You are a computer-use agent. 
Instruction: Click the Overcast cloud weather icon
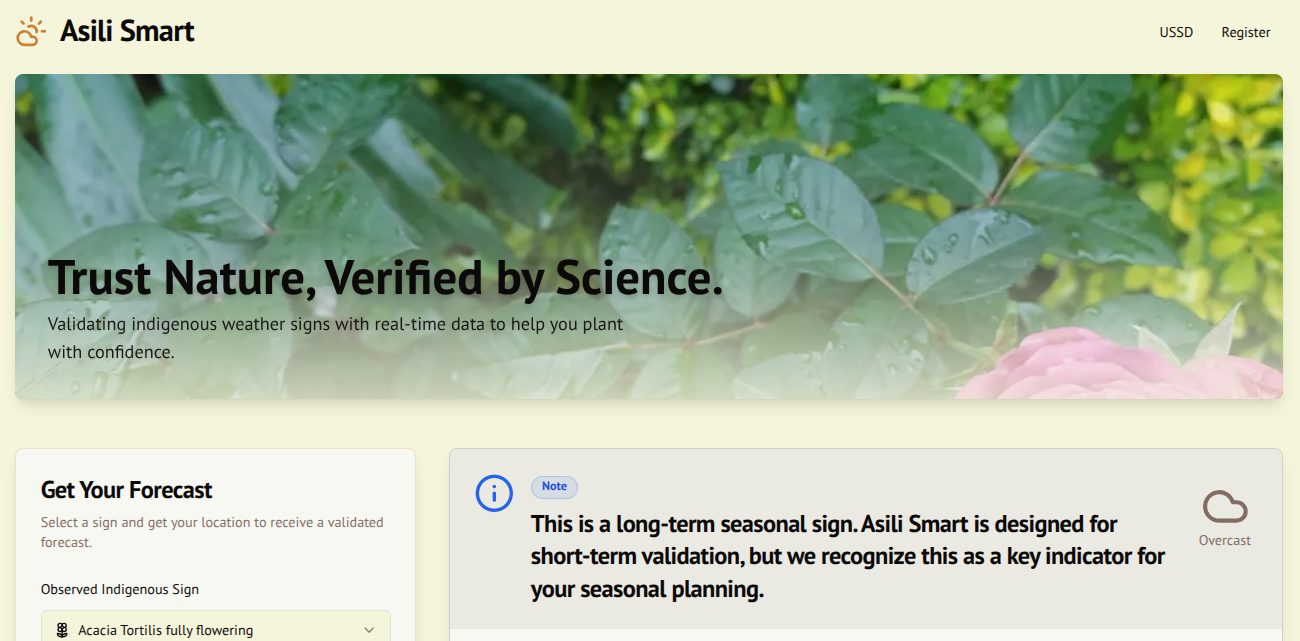pyautogui.click(x=1224, y=507)
